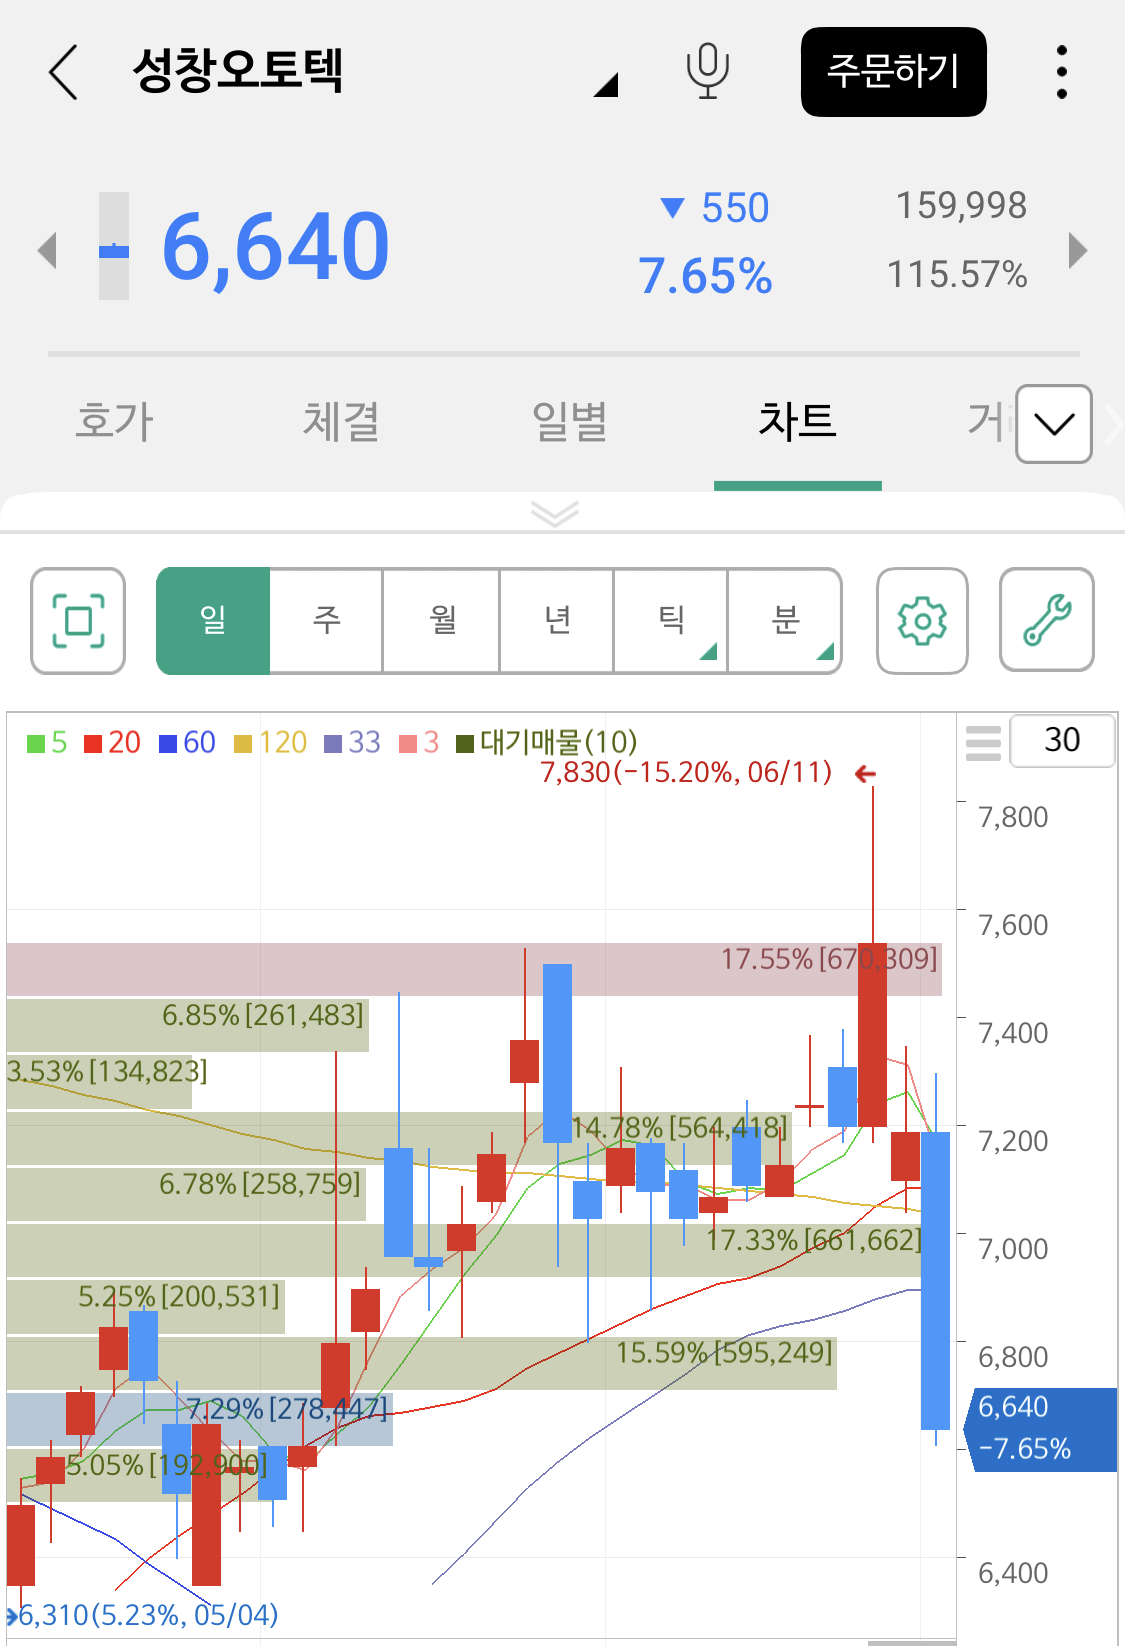Select the 월 monthly period
Image resolution: width=1125 pixels, height=1646 pixels.
(x=442, y=621)
